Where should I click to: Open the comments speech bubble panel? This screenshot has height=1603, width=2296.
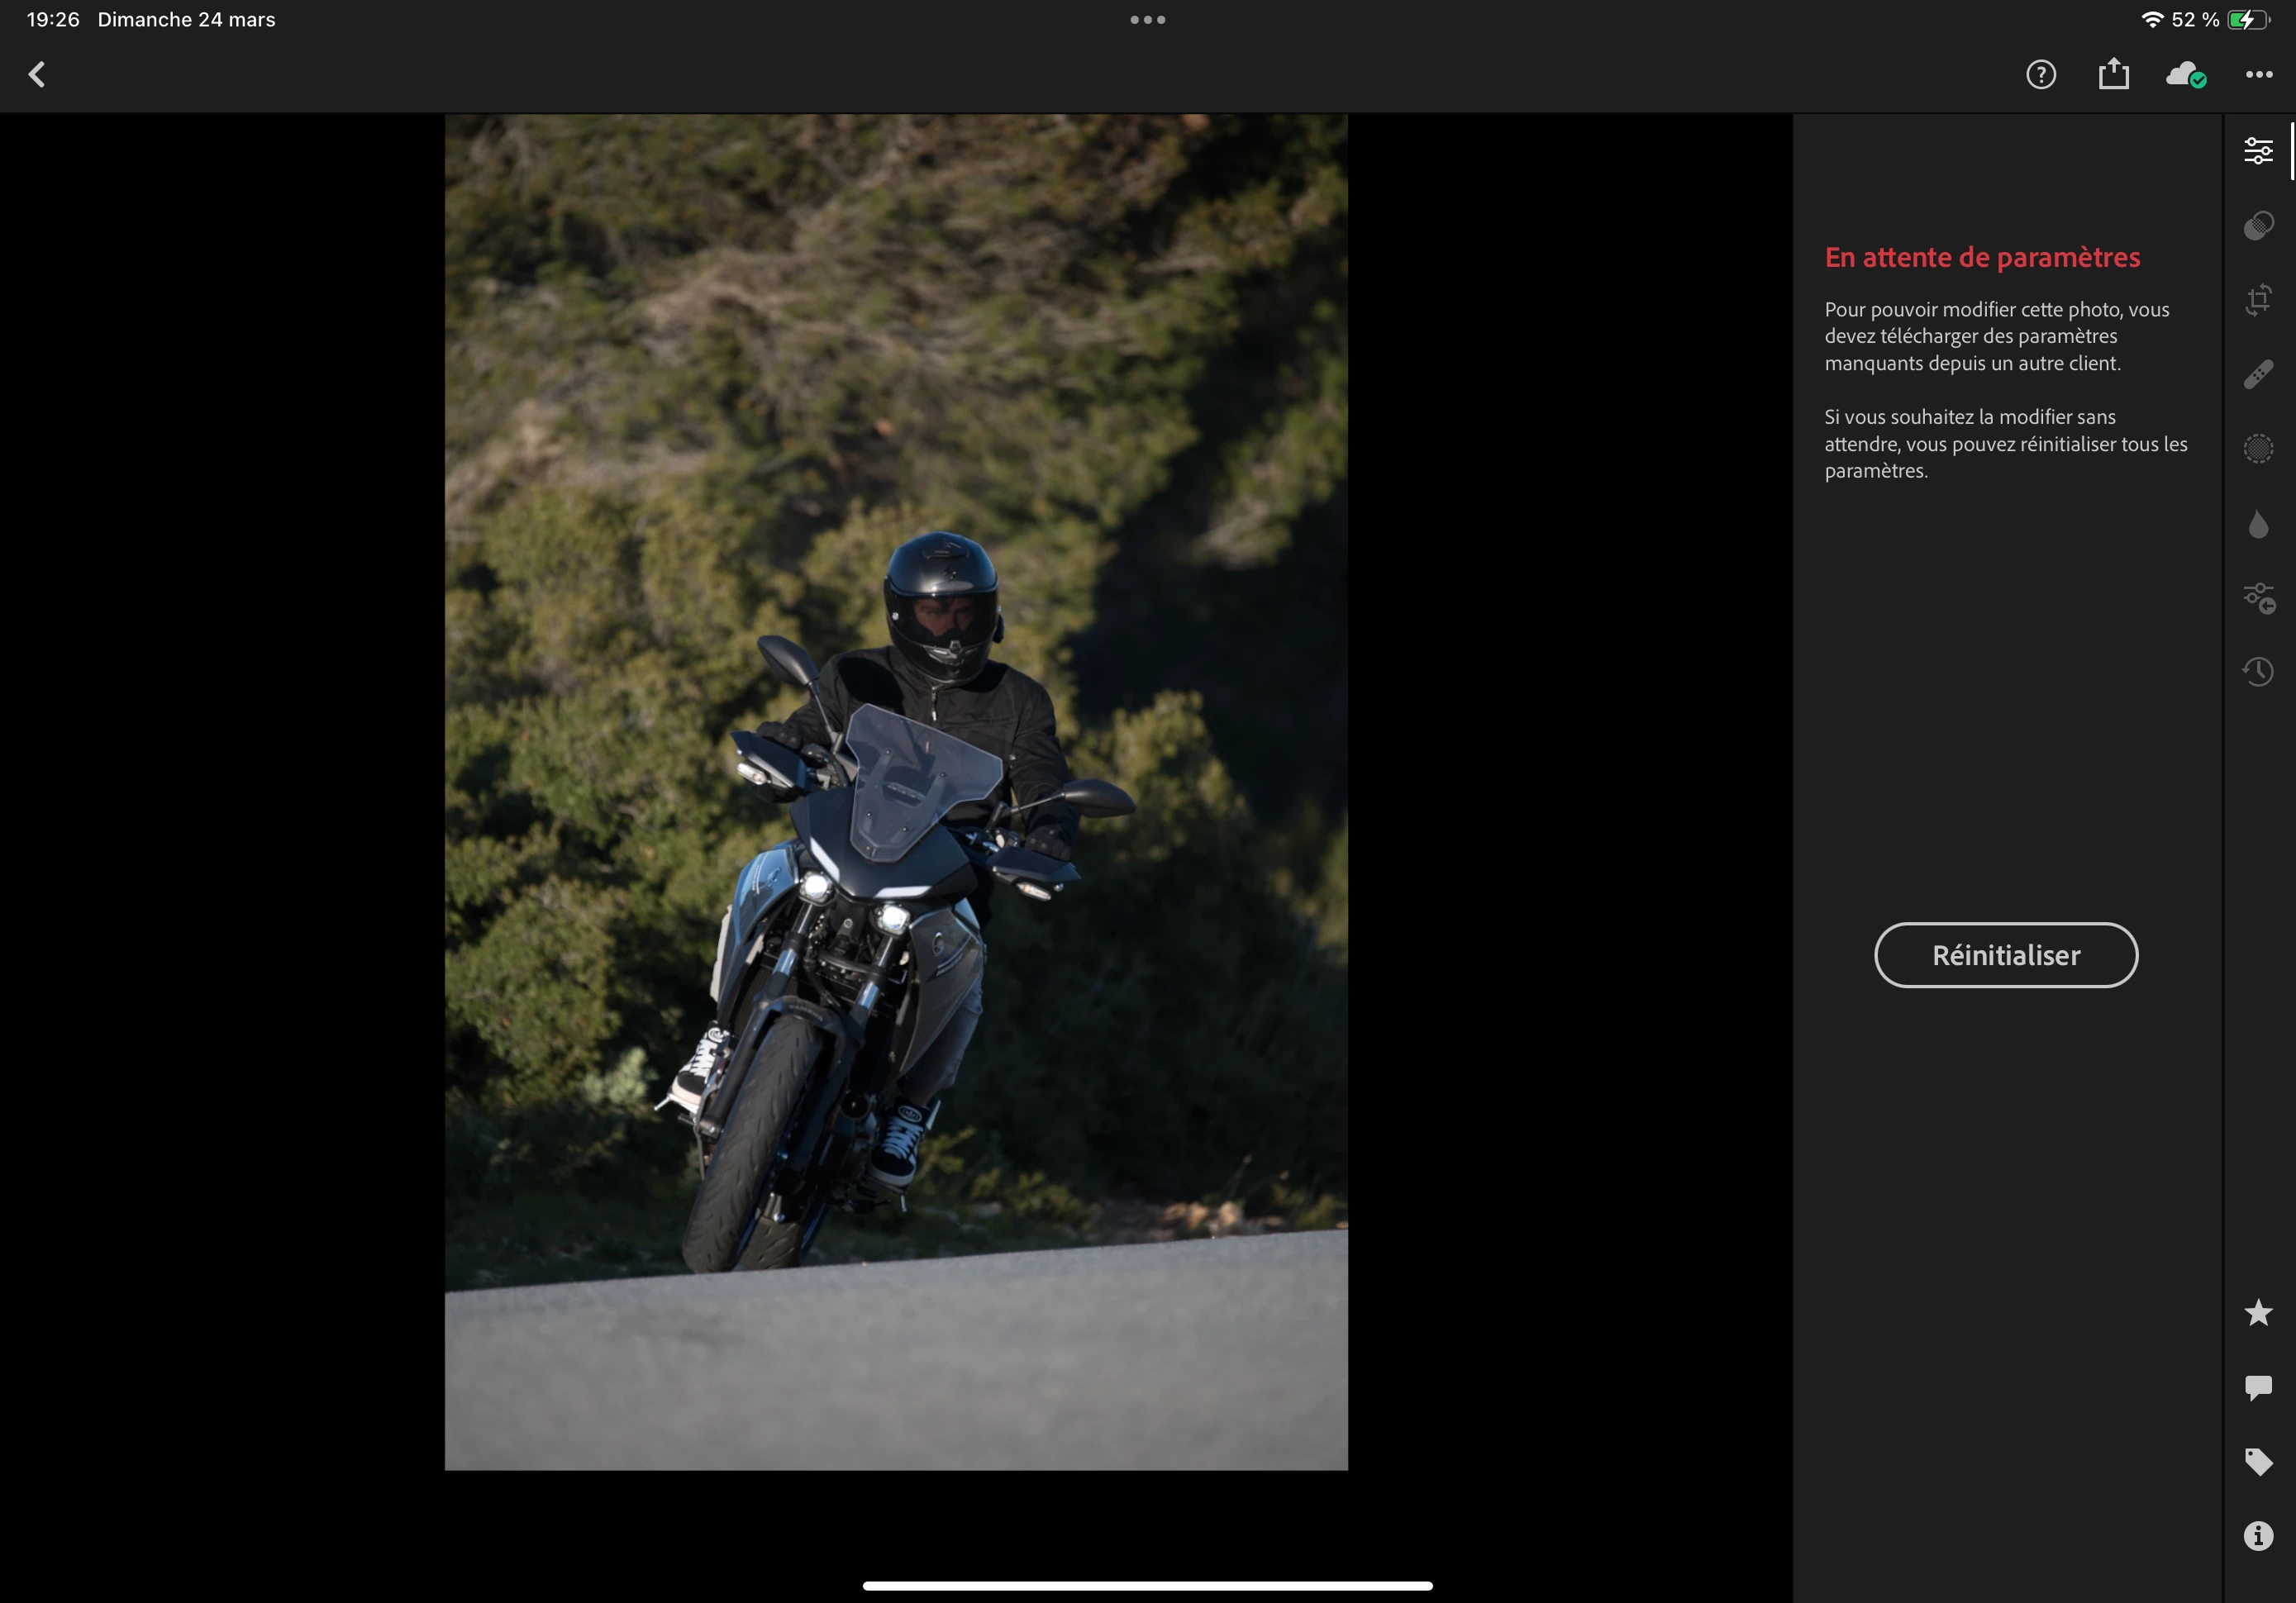[x=2258, y=1387]
